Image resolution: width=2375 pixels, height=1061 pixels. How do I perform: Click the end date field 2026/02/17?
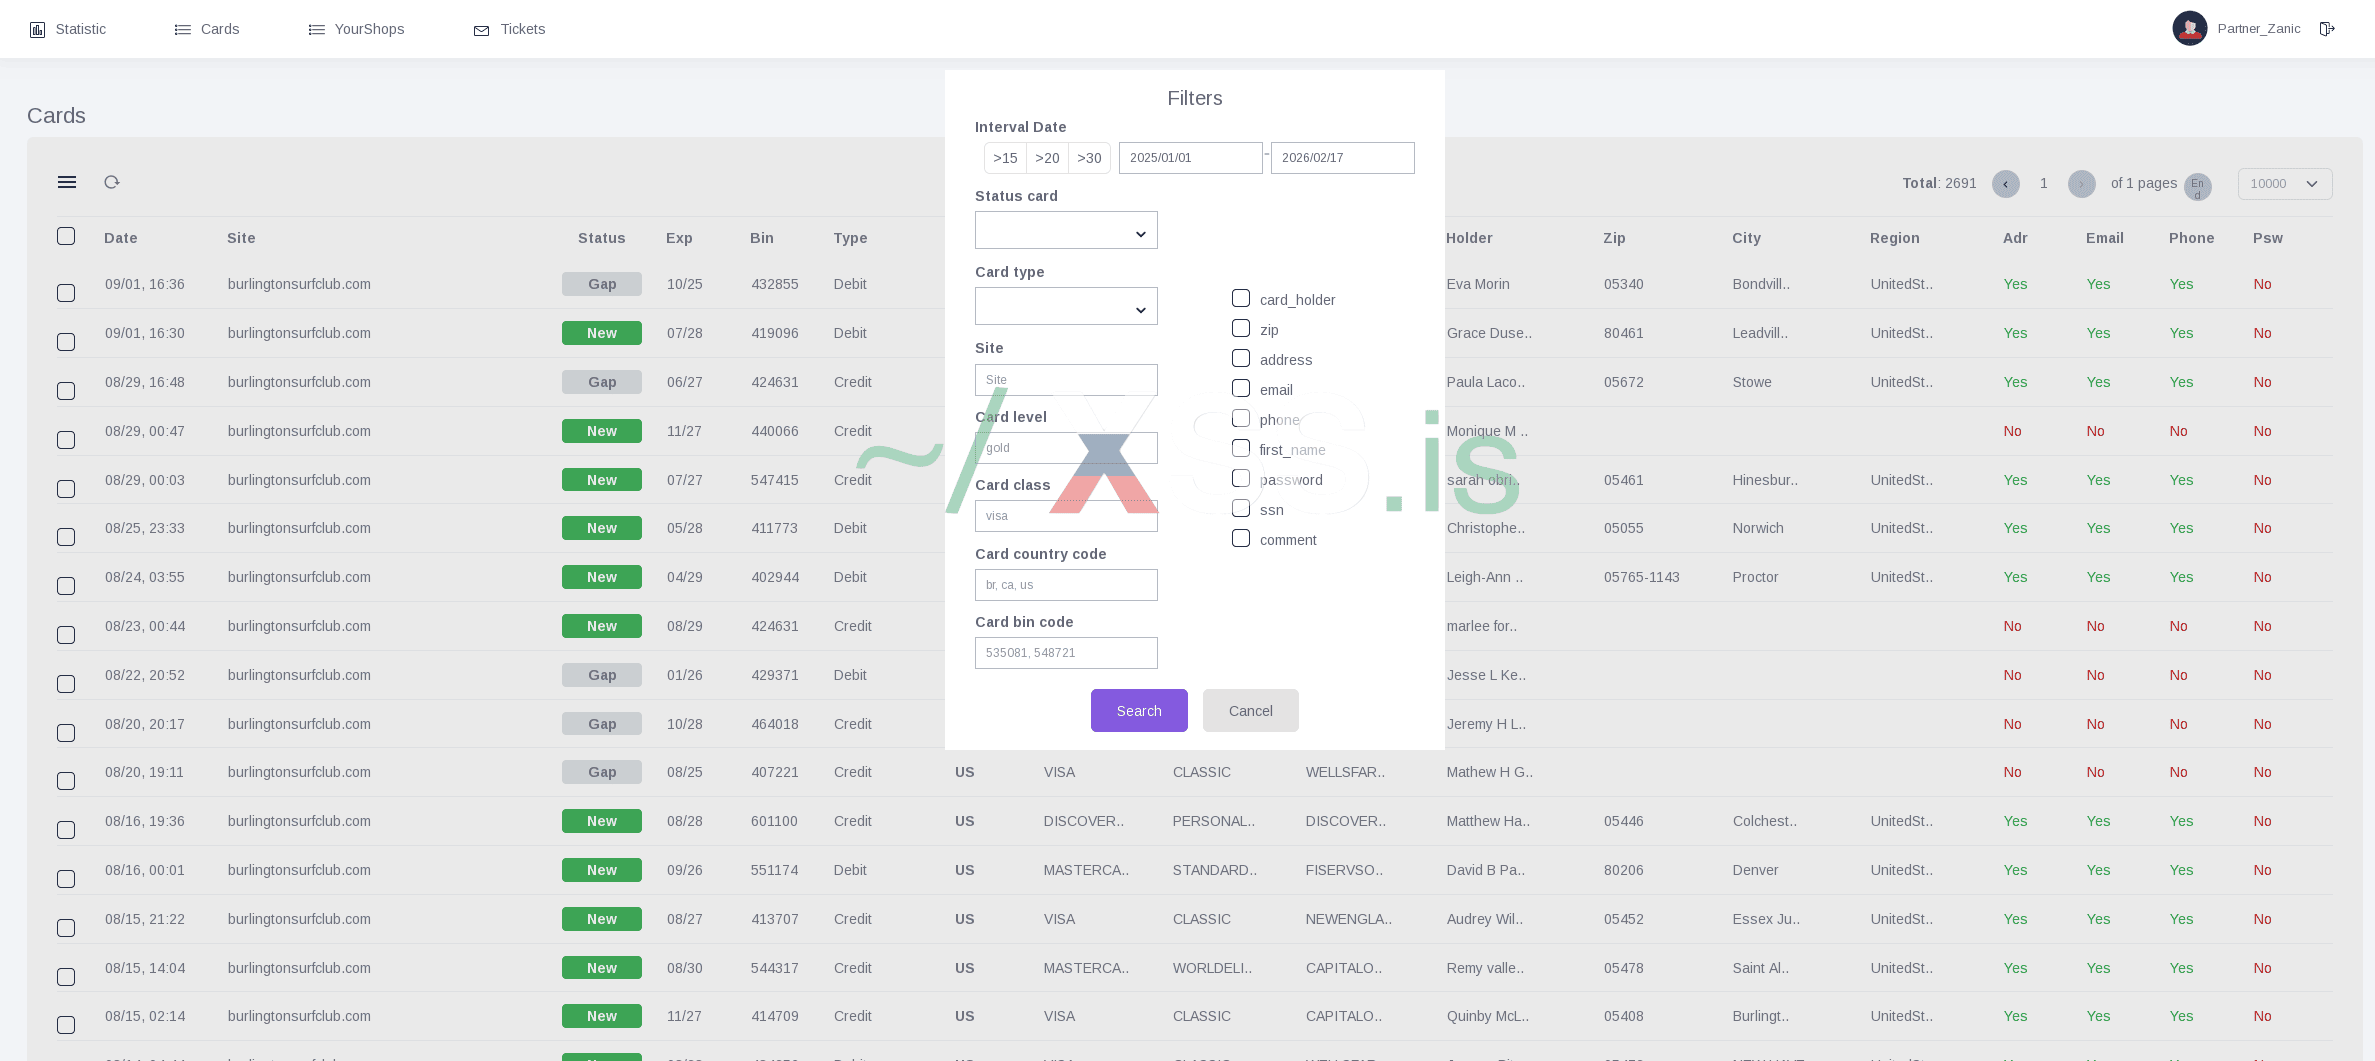click(x=1343, y=158)
